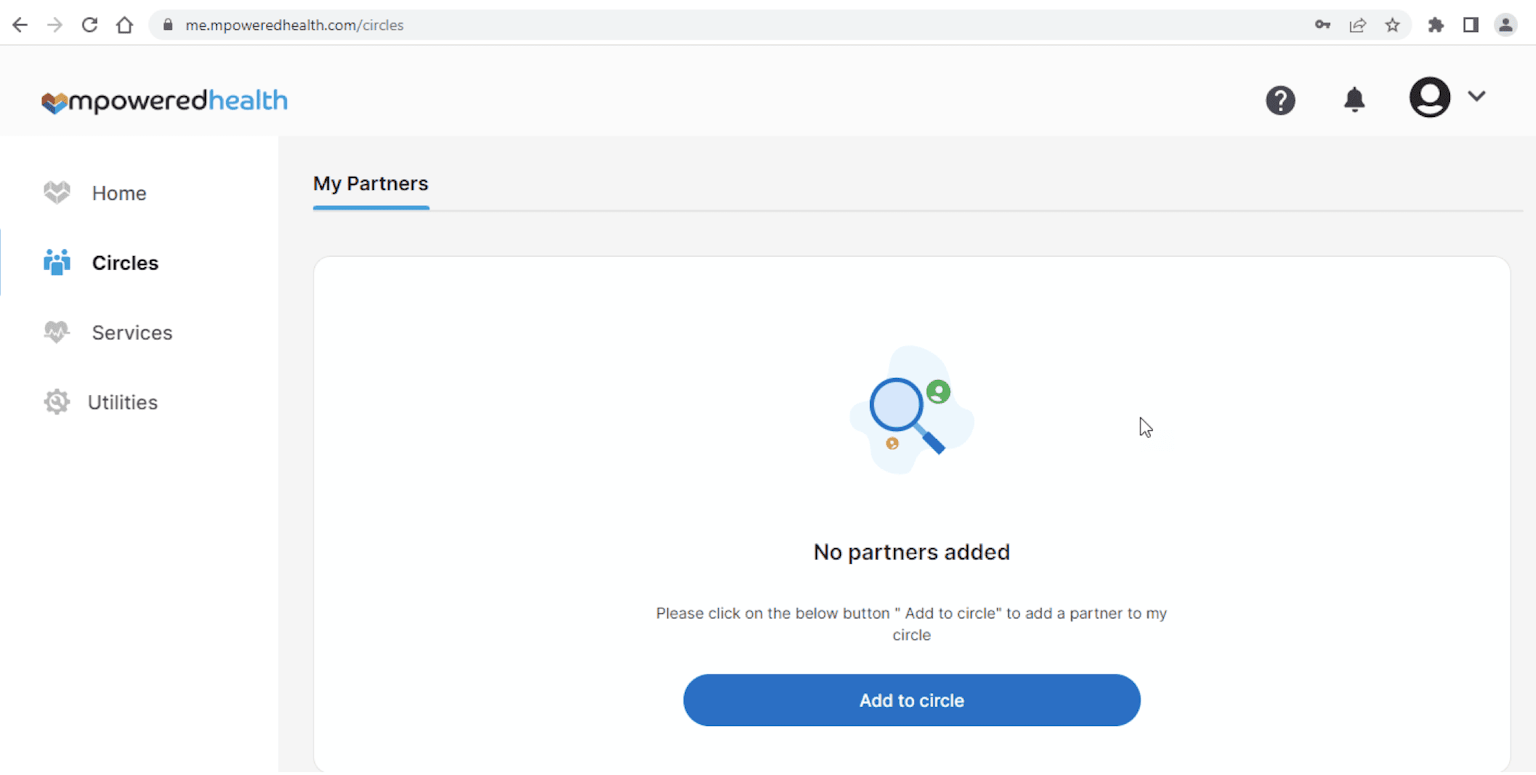Screen dimensions: 1536x775
Task: Open the profile avatar icon
Action: tap(1429, 96)
